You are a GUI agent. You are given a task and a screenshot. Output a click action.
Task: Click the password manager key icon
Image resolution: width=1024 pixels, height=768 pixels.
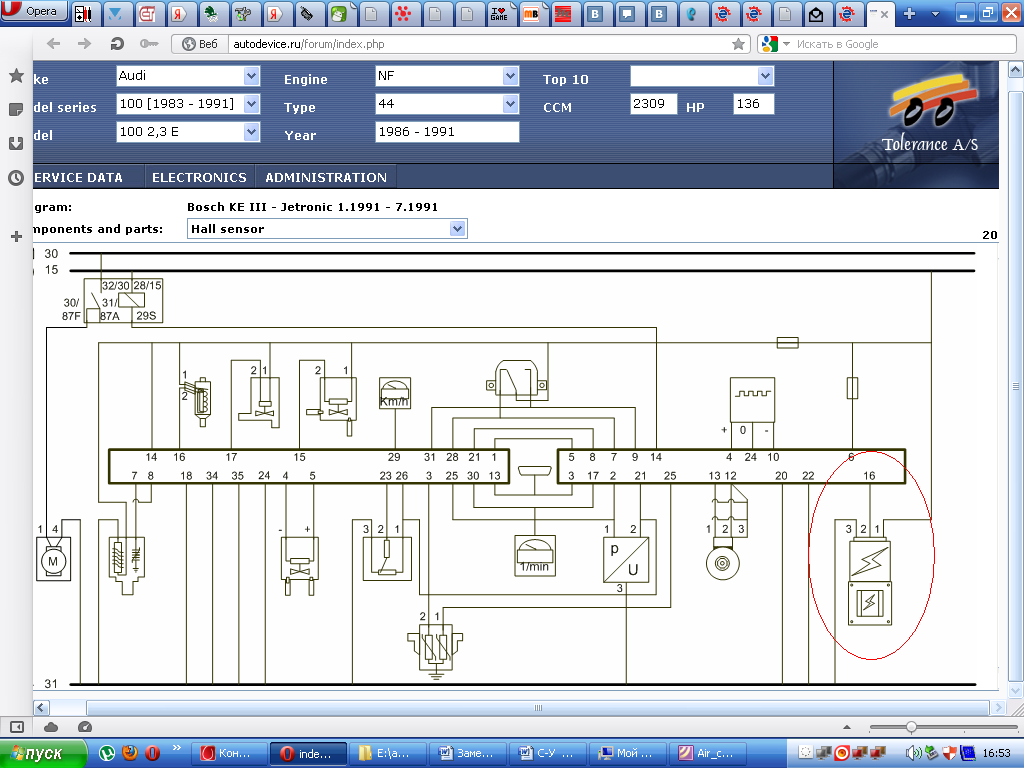149,44
